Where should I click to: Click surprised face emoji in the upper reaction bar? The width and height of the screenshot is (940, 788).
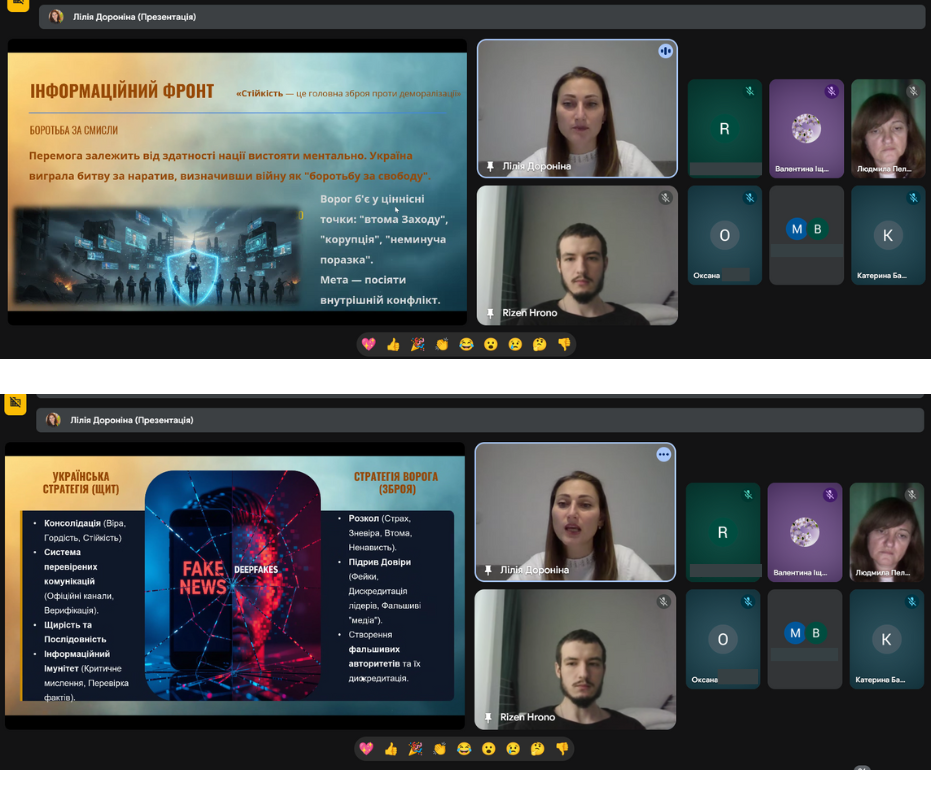click(491, 344)
